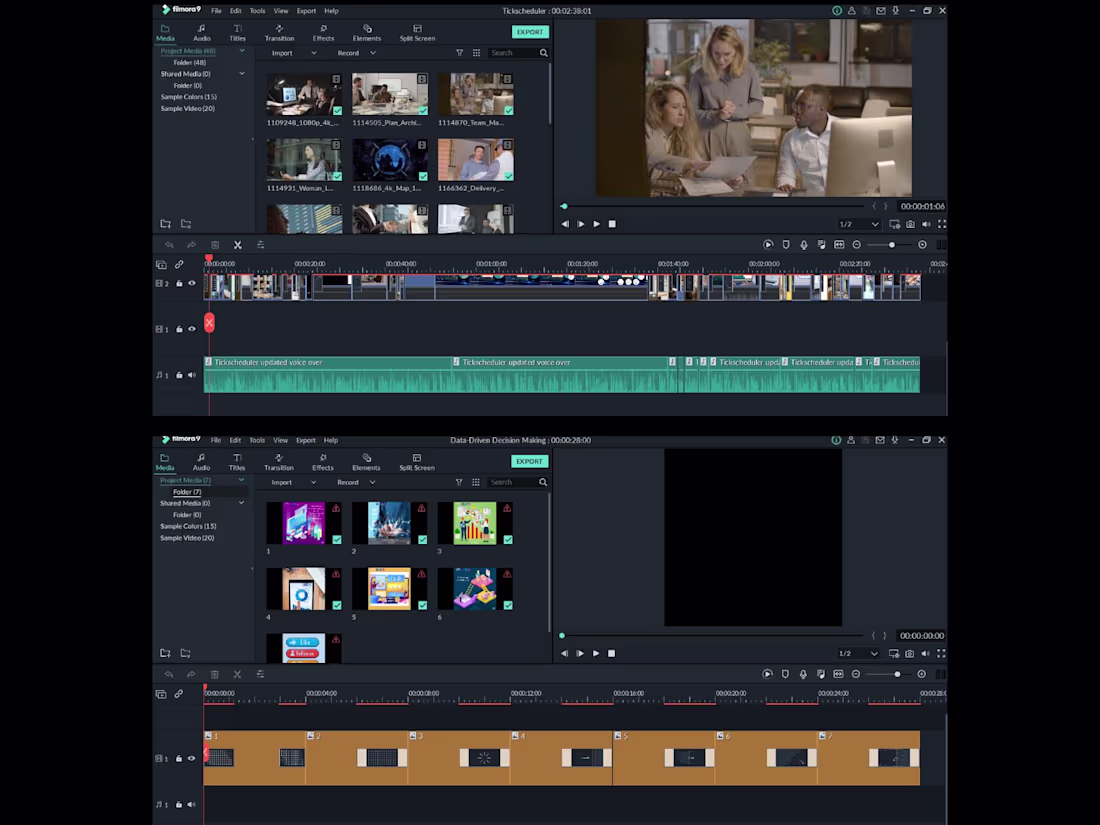Zoom timeline to fit using the fit icon
Image resolution: width=1100 pixels, height=825 pixels.
tap(838, 244)
